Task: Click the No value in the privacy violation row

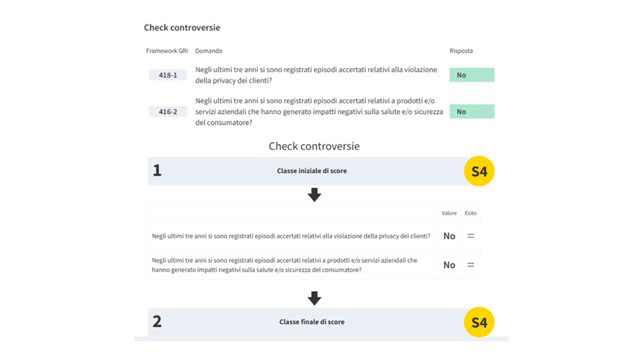Action: pos(449,236)
